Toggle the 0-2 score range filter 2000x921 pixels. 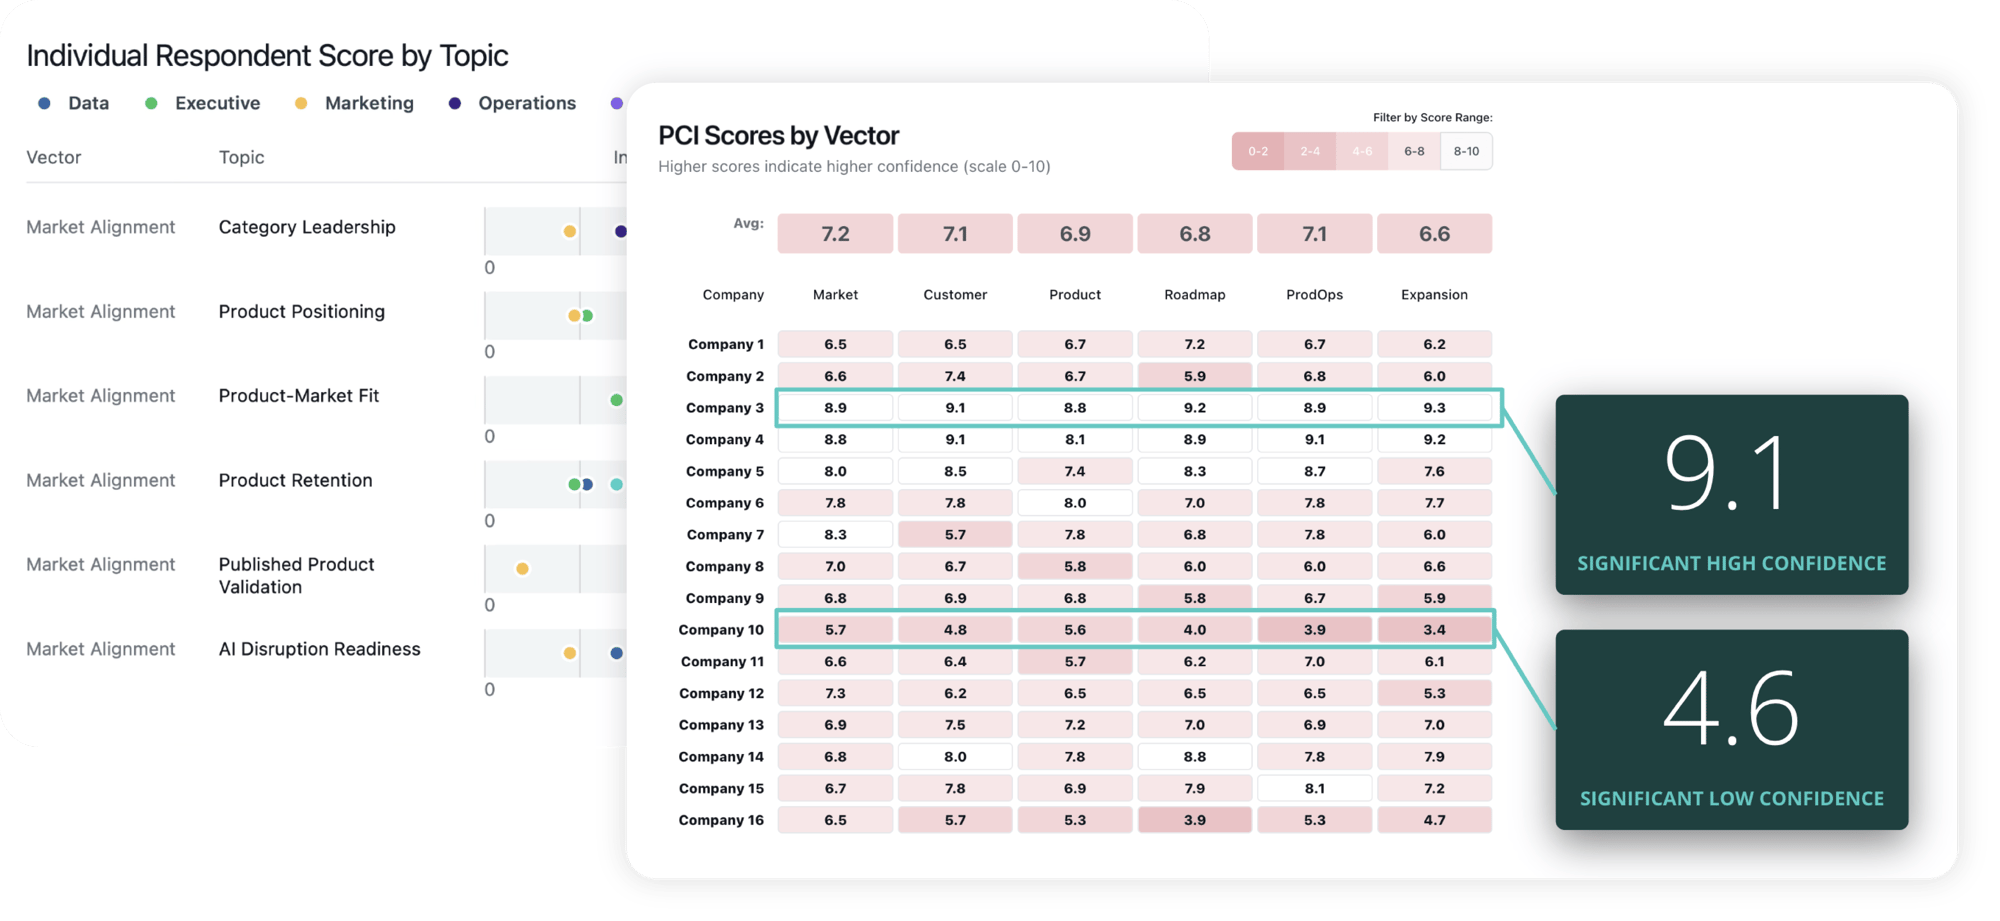point(1257,151)
